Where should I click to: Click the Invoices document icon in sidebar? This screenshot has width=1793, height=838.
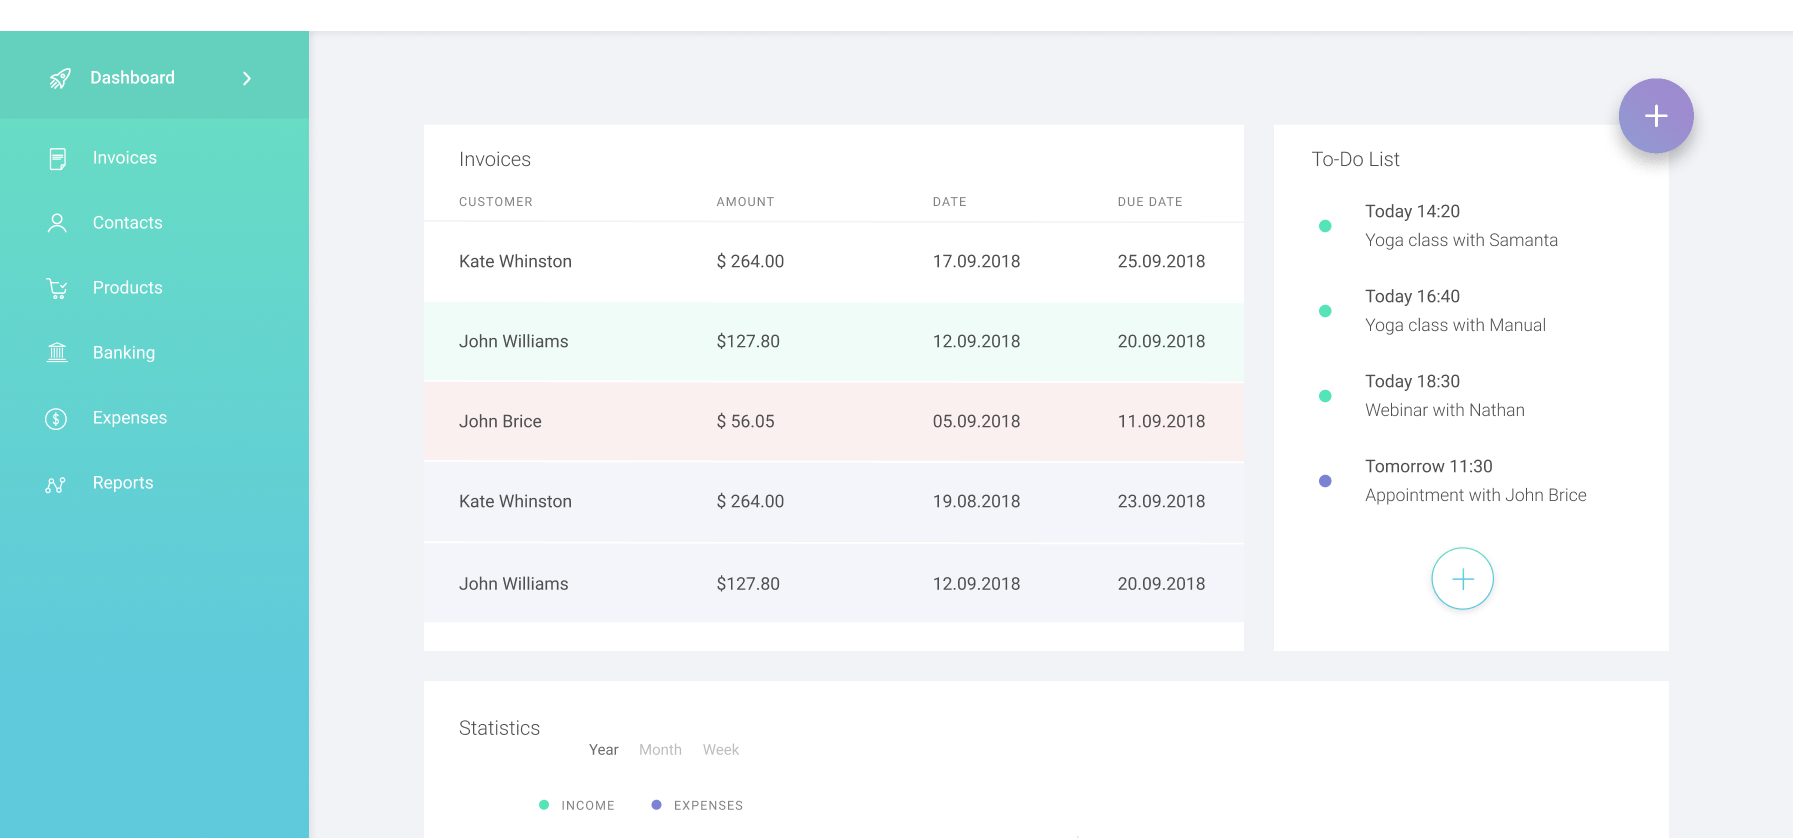58,158
